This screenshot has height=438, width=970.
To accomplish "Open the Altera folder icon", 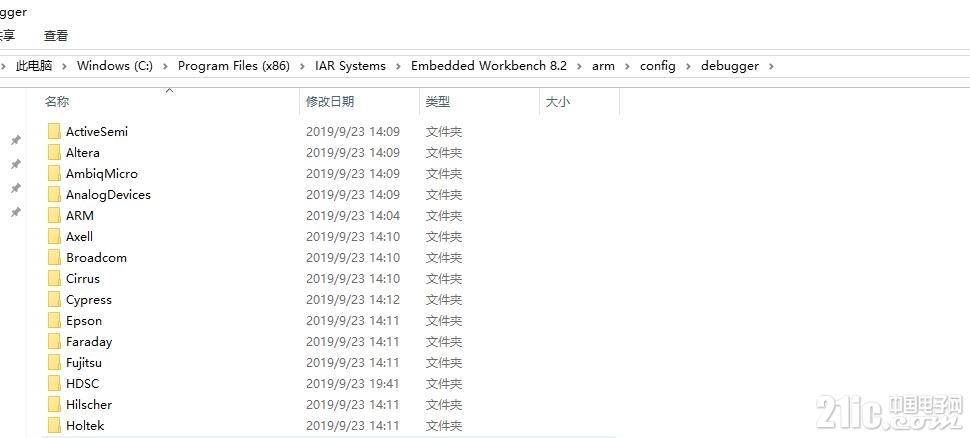I will coord(54,152).
